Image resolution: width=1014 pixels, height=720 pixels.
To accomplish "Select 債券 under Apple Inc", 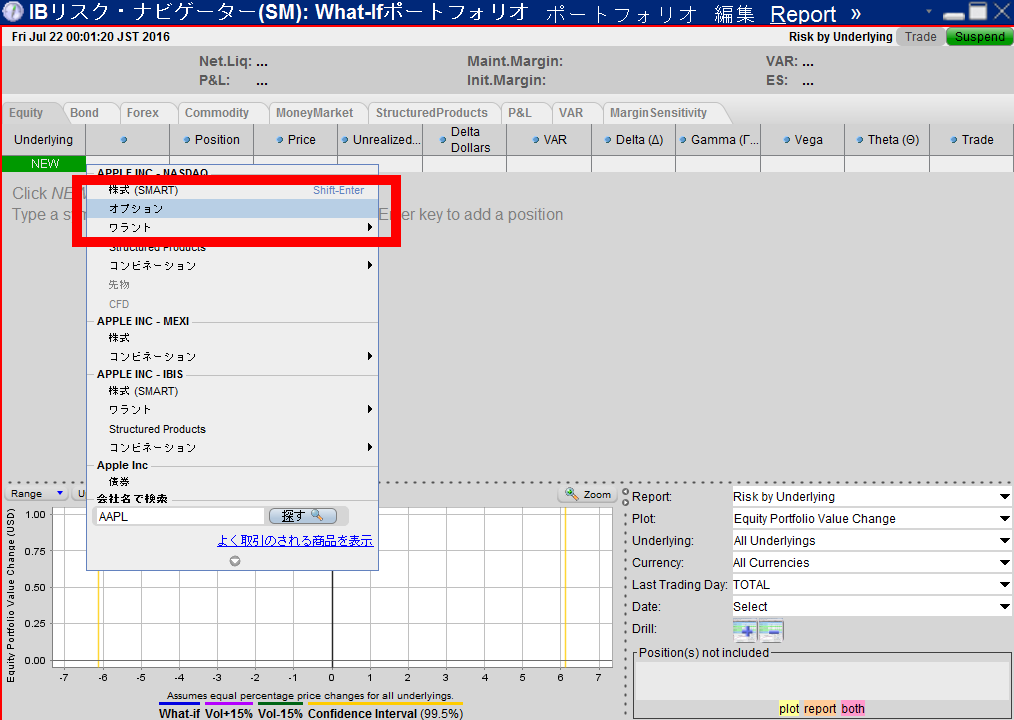I will (x=232, y=482).
